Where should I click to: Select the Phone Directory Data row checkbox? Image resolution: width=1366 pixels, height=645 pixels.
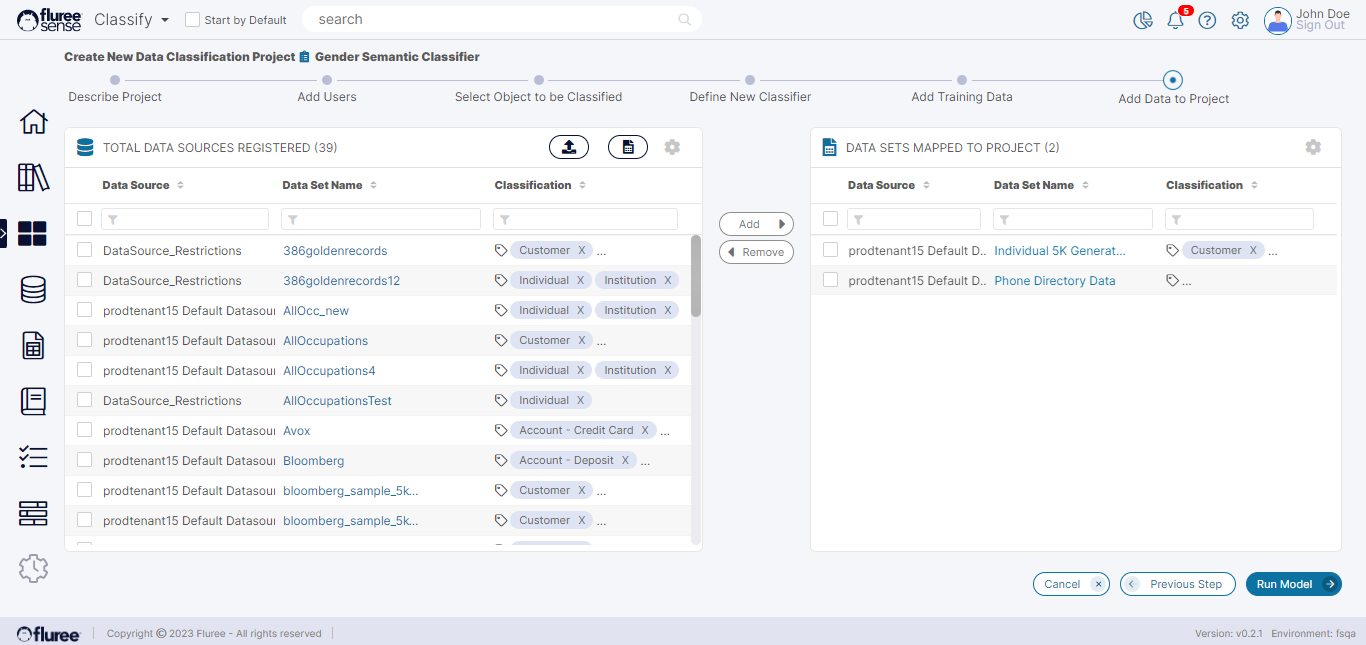pyautogui.click(x=830, y=280)
